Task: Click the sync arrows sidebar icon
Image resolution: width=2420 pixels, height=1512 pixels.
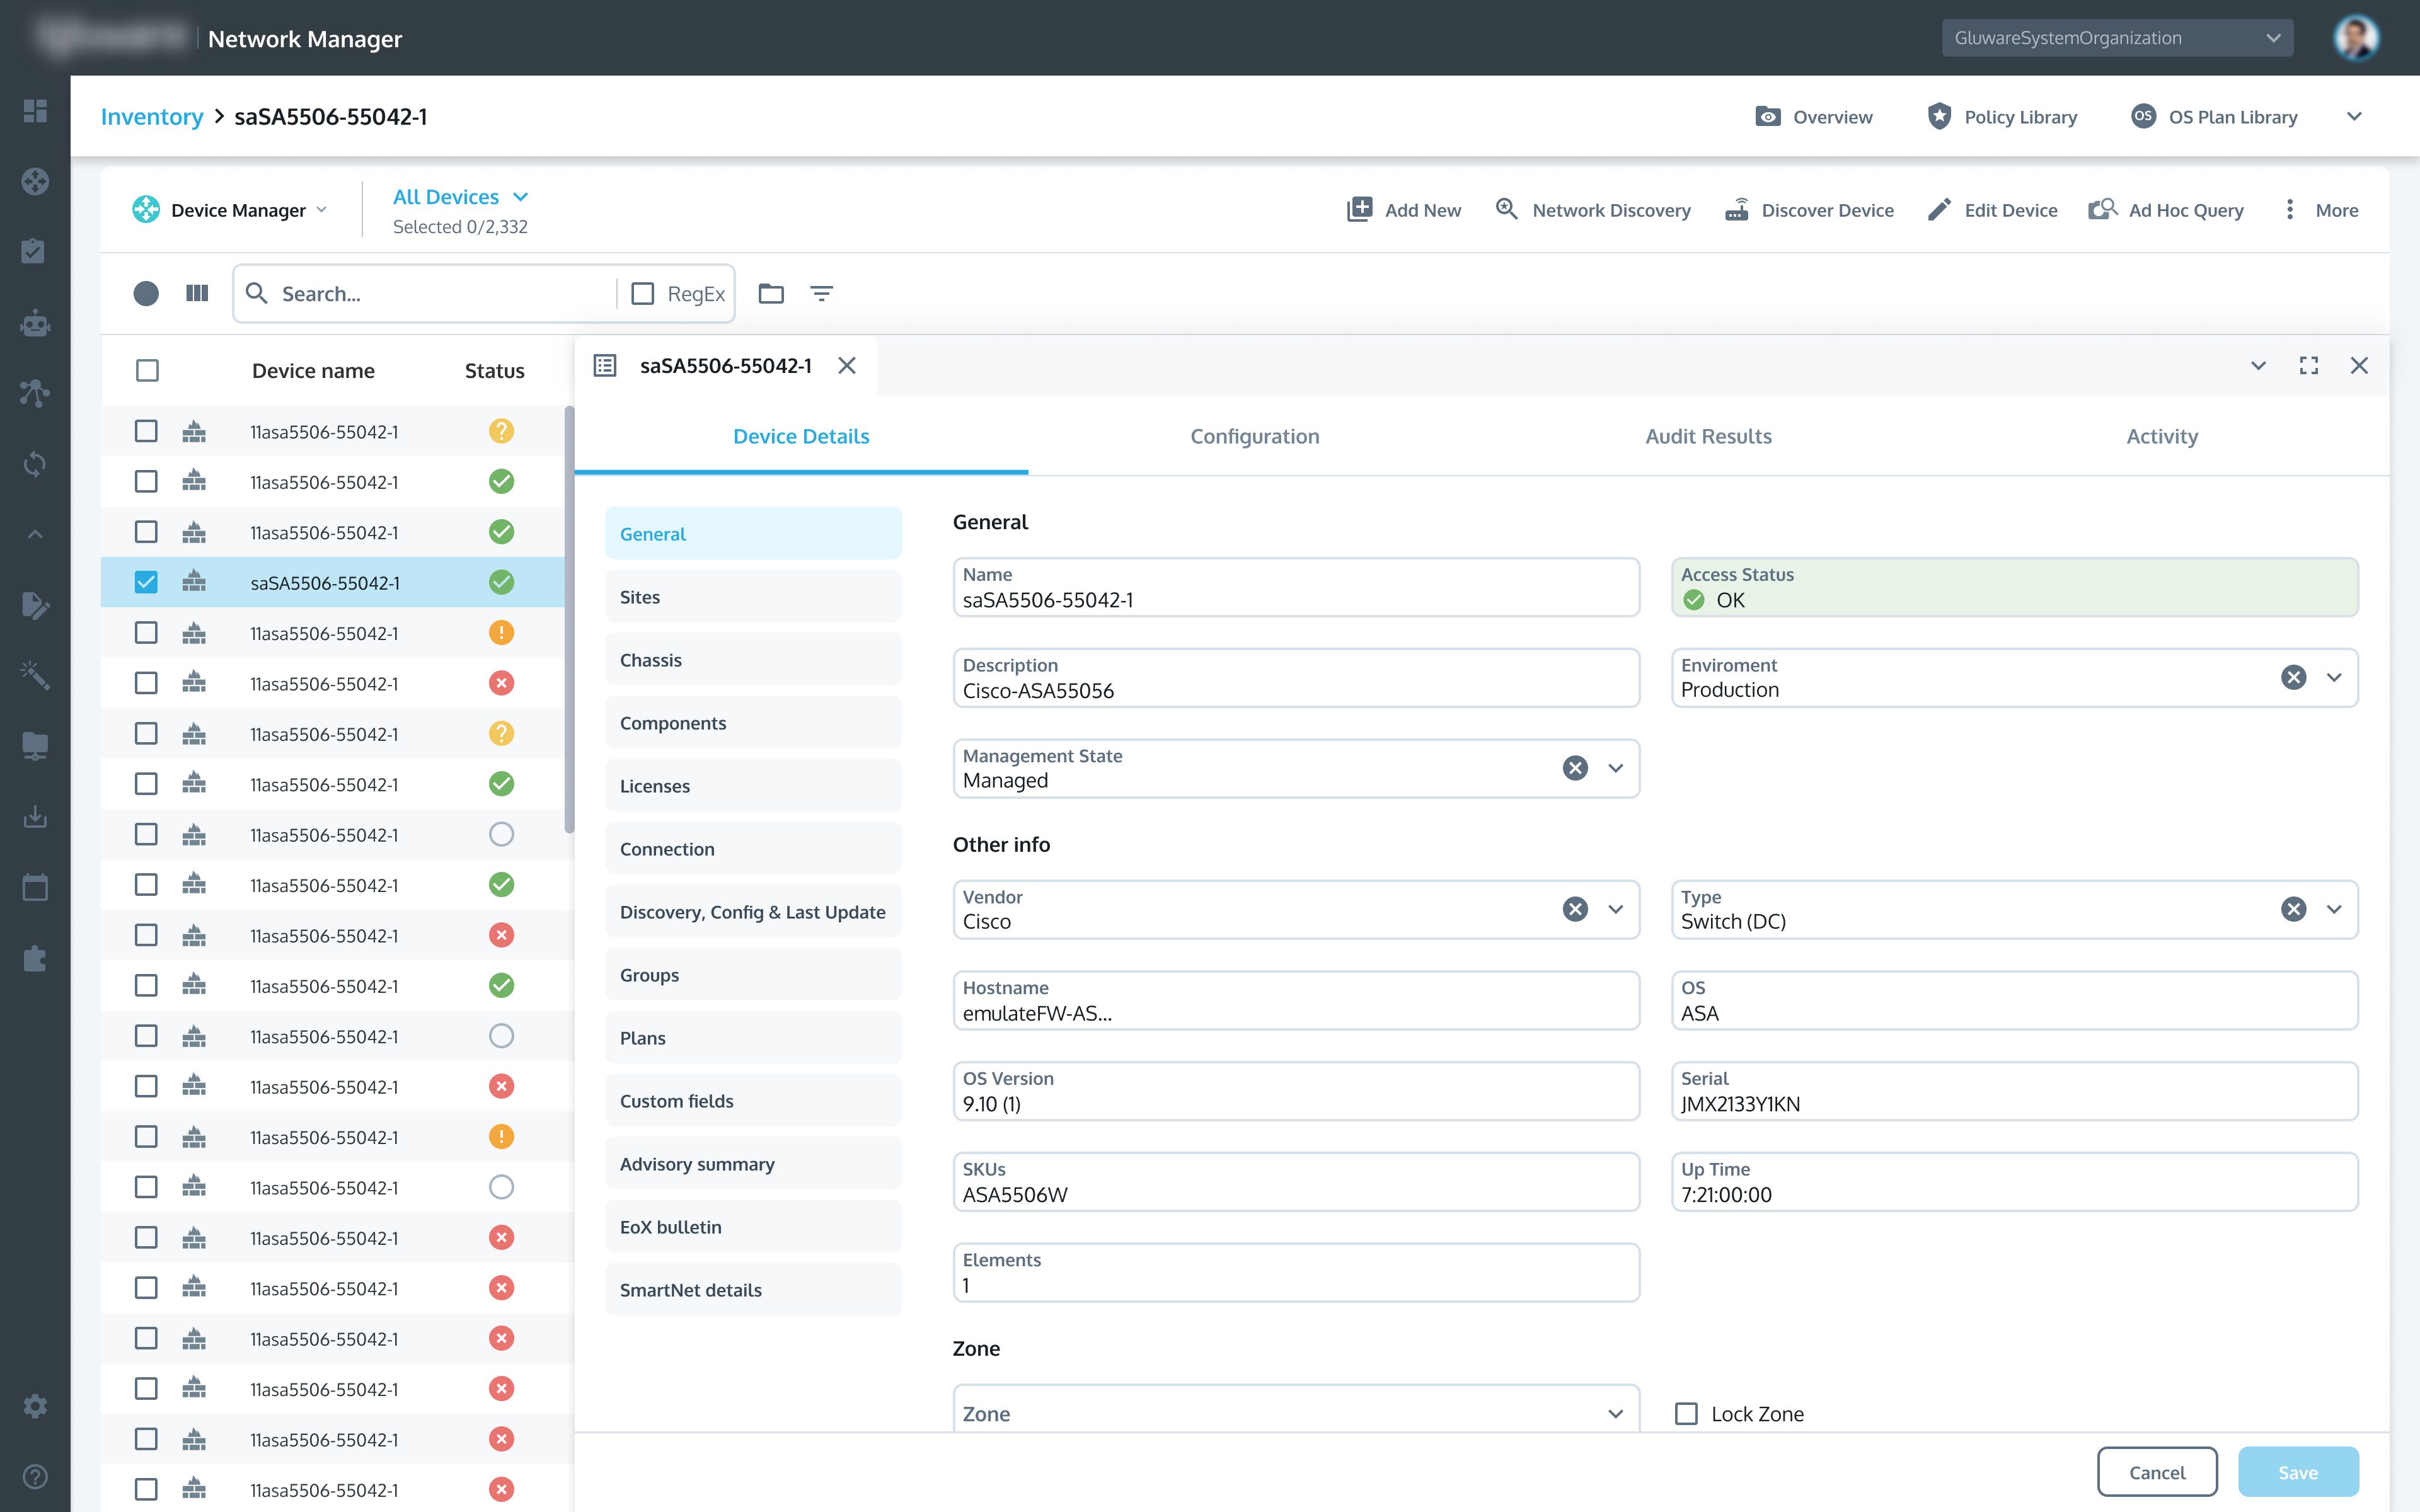Action: pos(35,464)
